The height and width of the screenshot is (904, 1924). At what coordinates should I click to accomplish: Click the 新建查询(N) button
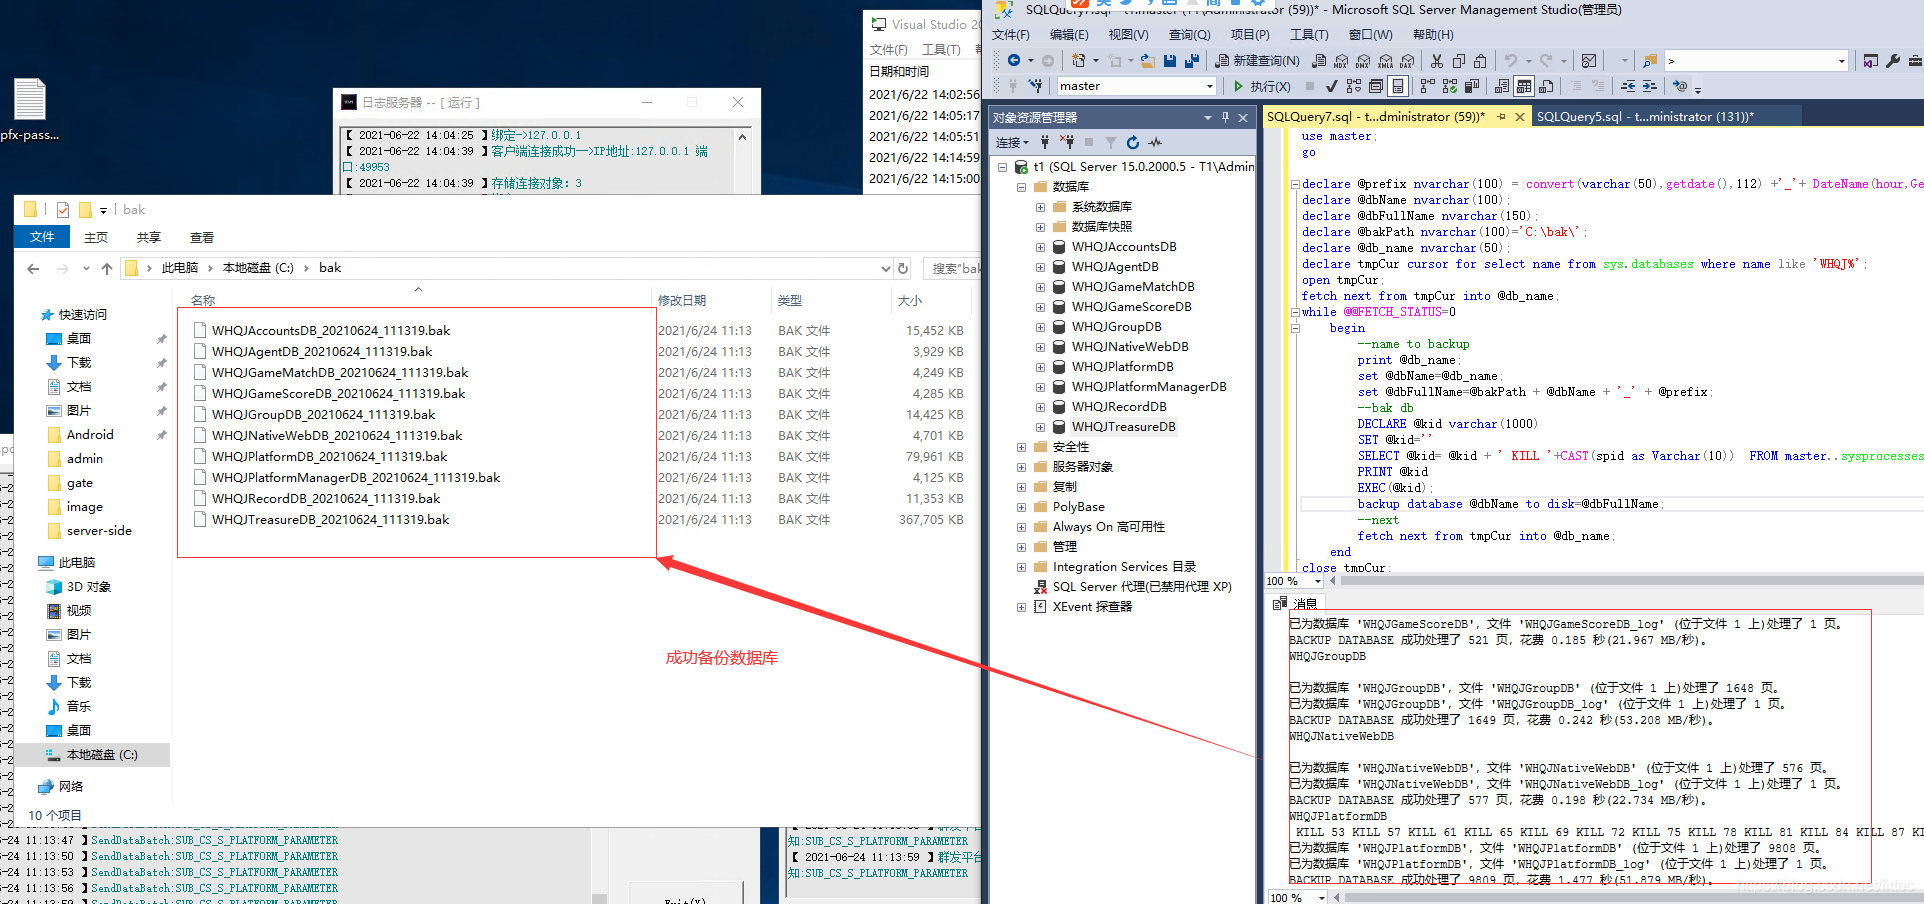(x=1257, y=61)
